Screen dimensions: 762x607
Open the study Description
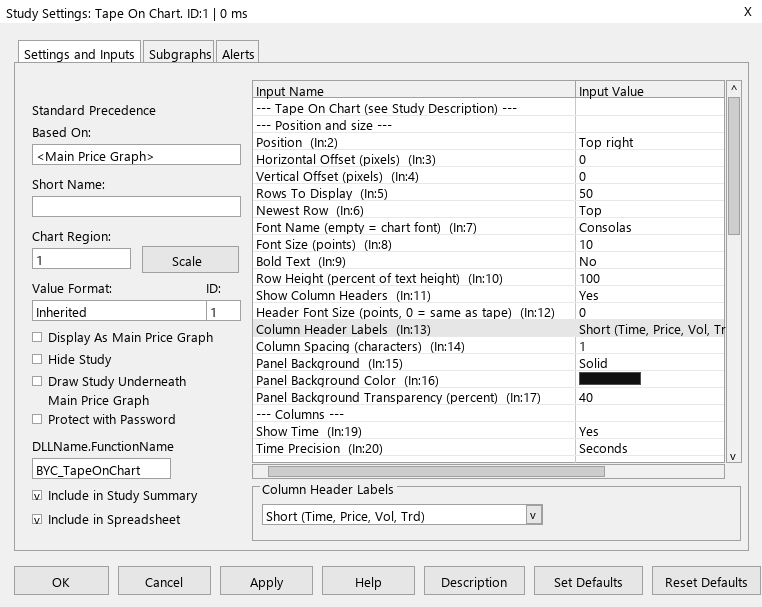[x=474, y=581]
